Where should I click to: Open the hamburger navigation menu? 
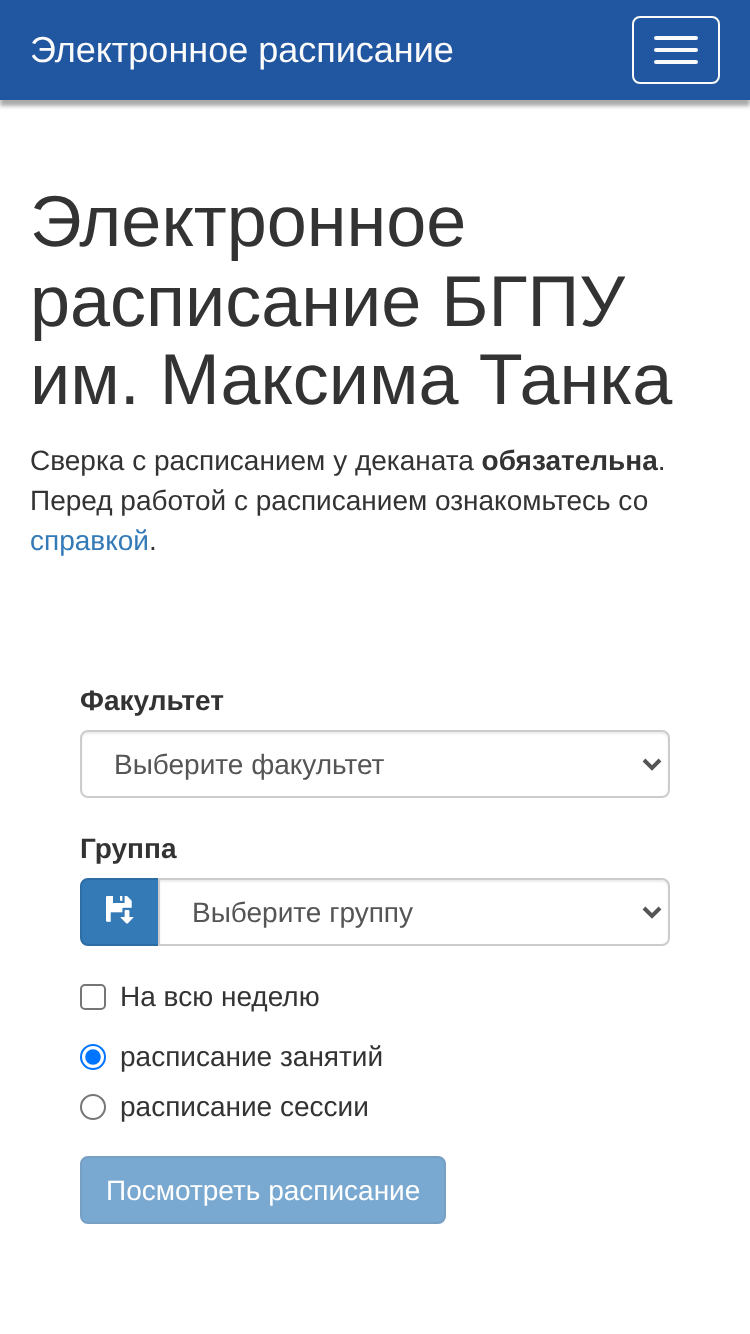tap(676, 50)
